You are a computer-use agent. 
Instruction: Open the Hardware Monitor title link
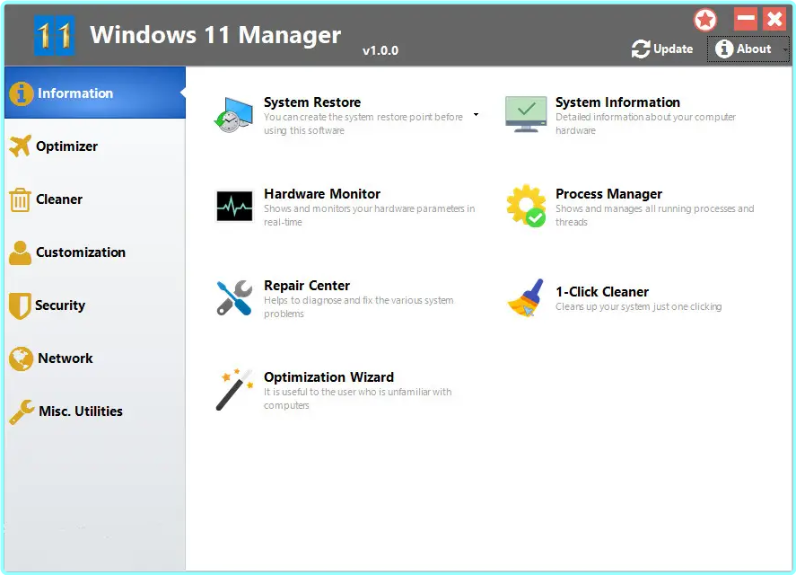point(322,194)
